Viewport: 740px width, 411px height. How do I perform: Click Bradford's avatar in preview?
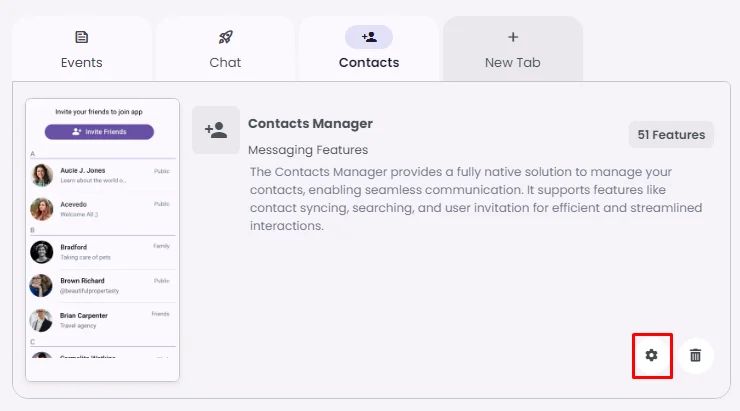(41, 251)
